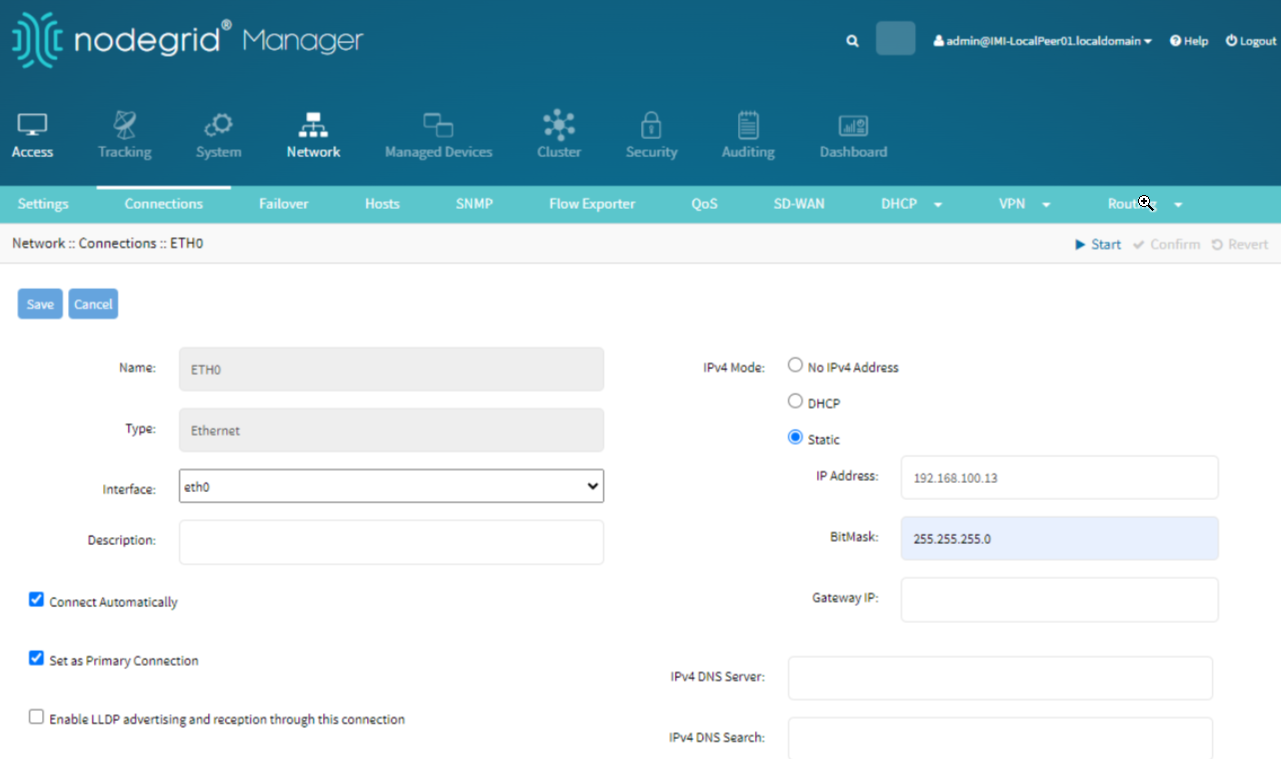Cancel editing the ETH0 connection
This screenshot has width=1281, height=759.
93,304
